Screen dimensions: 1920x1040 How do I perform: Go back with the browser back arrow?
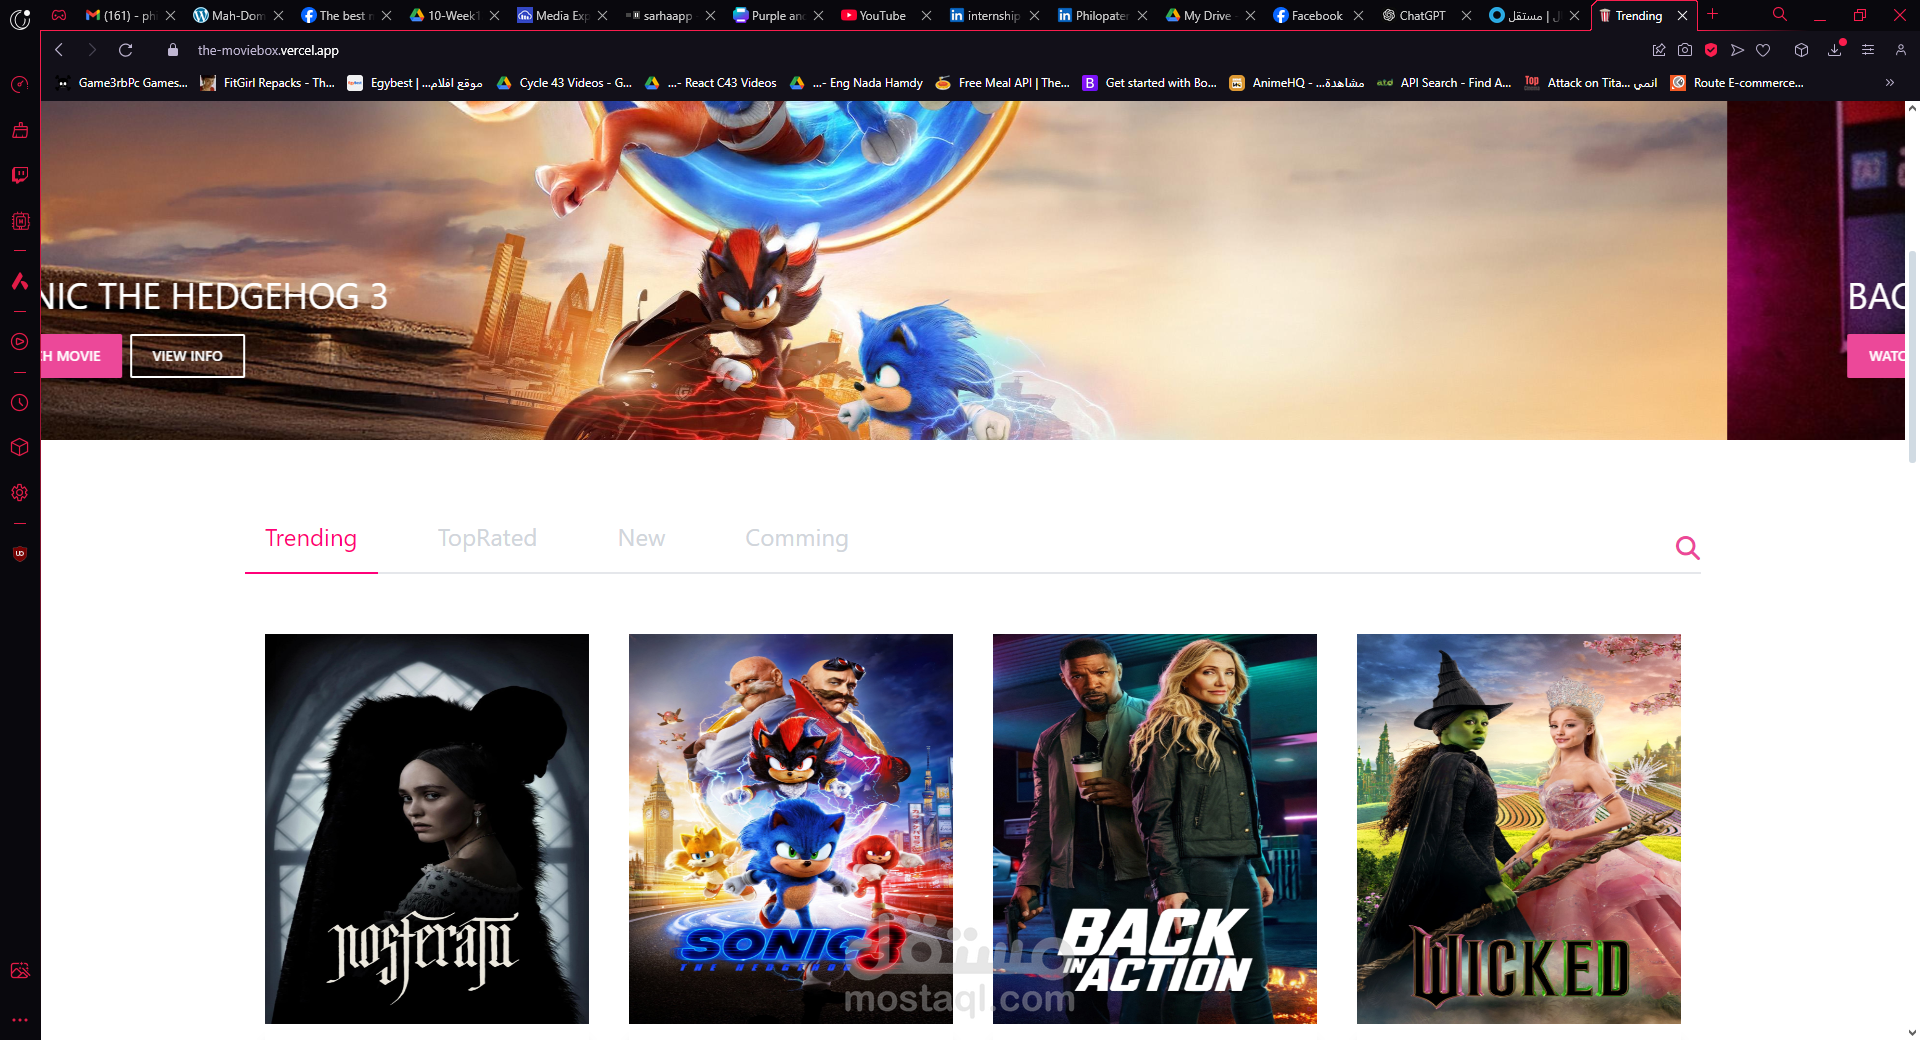point(59,50)
